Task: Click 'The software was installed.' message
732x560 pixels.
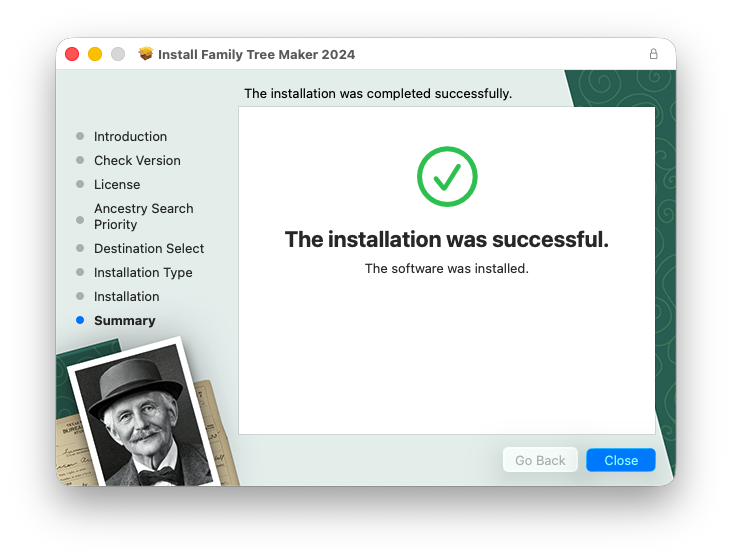Action: click(447, 268)
